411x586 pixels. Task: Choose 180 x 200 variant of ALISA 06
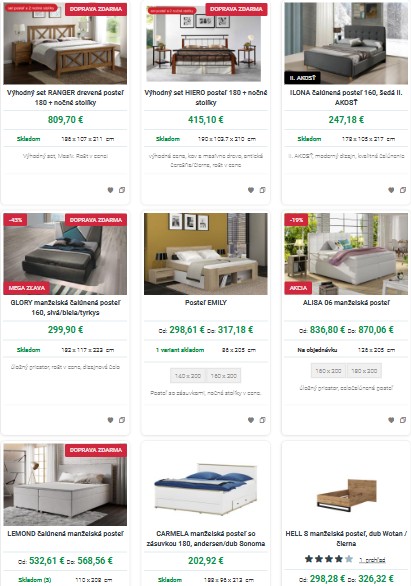[364, 371]
